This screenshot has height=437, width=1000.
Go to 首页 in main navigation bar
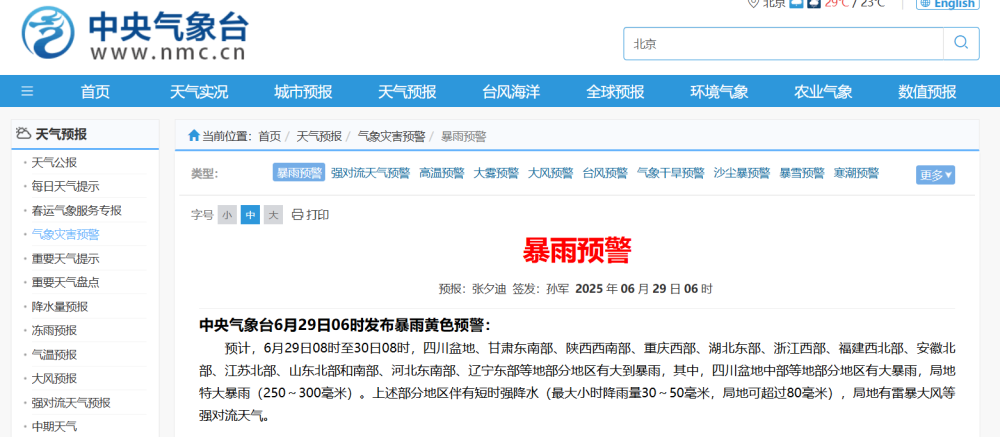pos(95,91)
